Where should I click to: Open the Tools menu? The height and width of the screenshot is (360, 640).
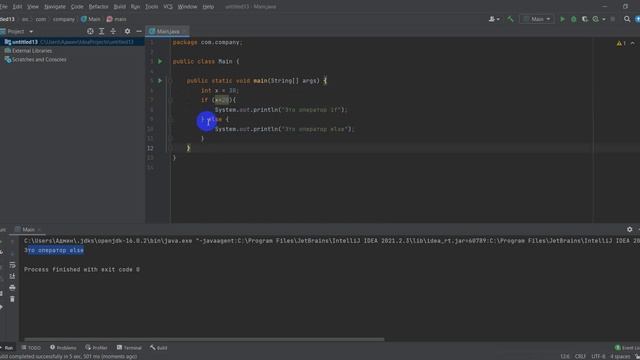(x=151, y=7)
